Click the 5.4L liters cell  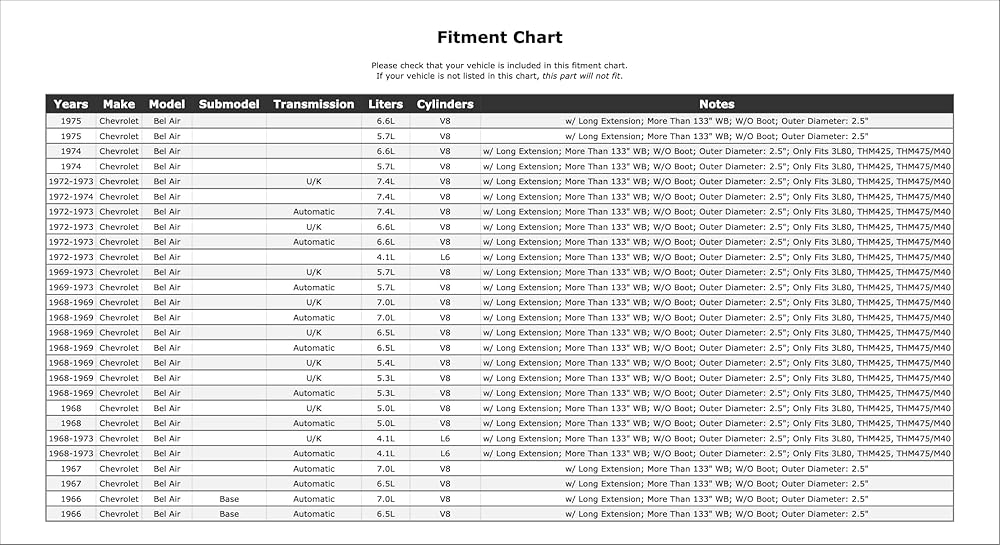[x=385, y=363]
